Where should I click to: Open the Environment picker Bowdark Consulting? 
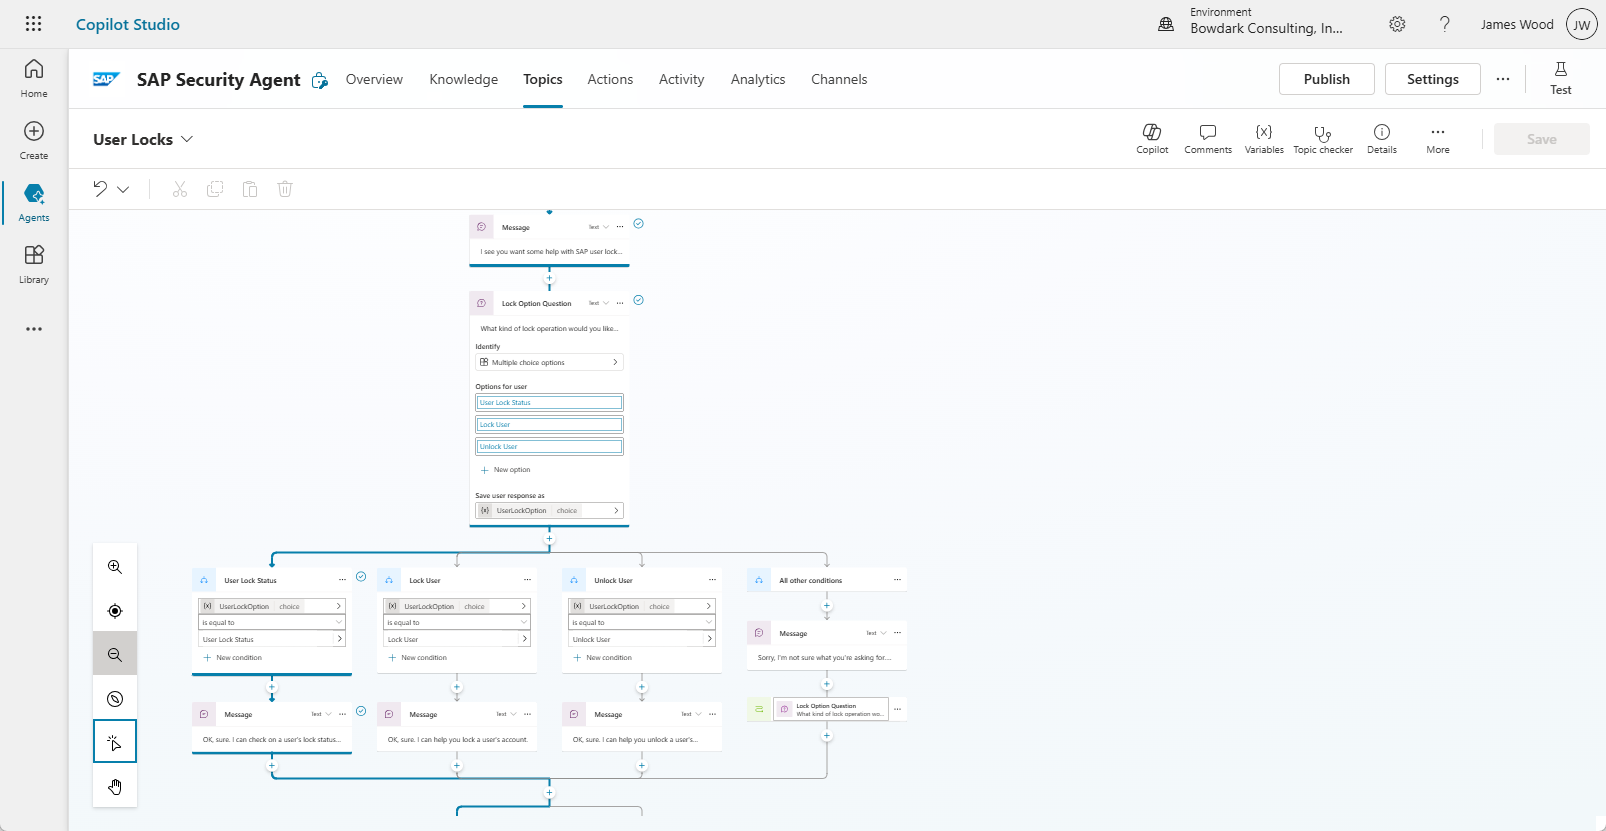(x=1251, y=22)
